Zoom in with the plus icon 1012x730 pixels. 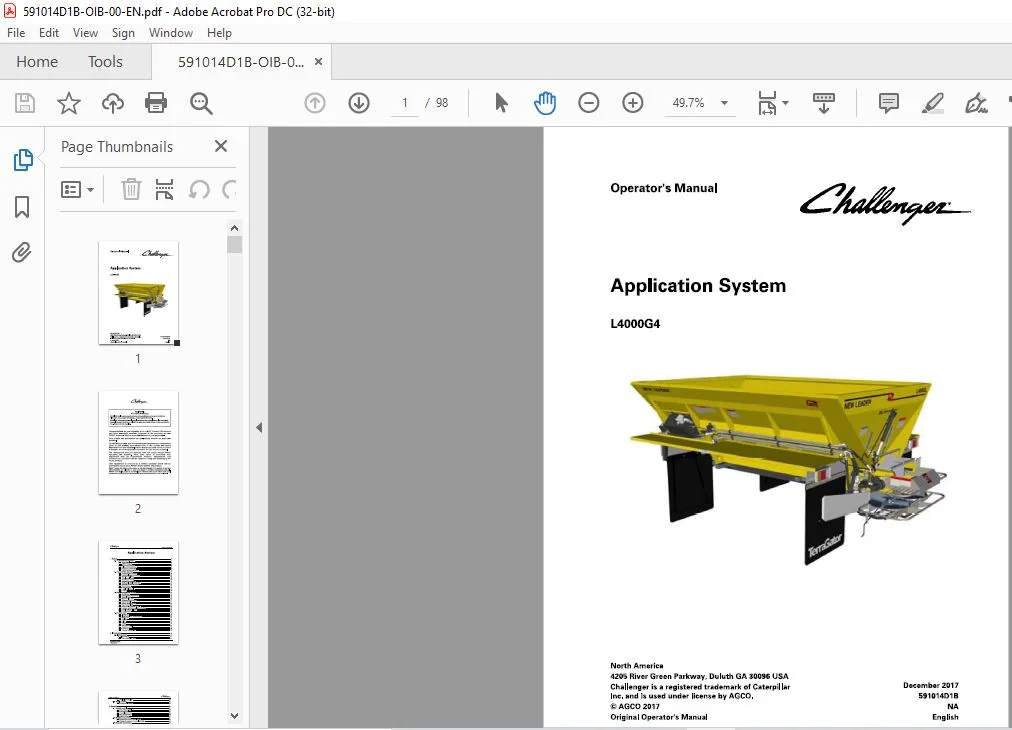[632, 103]
